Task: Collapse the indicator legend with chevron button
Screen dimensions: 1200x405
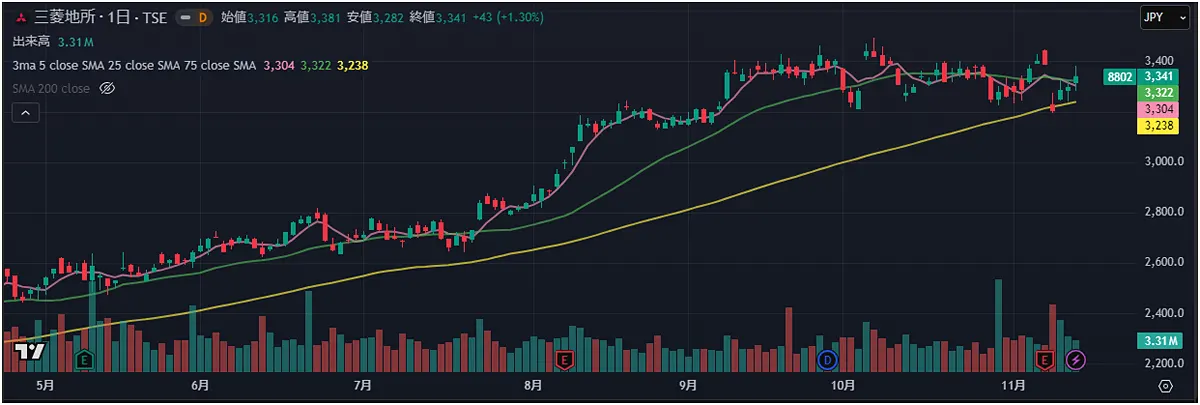Action: point(26,114)
